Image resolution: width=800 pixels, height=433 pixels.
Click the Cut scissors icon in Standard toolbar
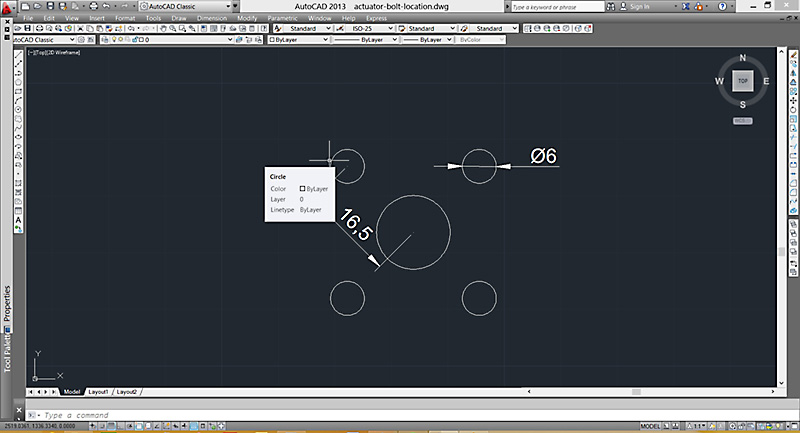pos(80,29)
